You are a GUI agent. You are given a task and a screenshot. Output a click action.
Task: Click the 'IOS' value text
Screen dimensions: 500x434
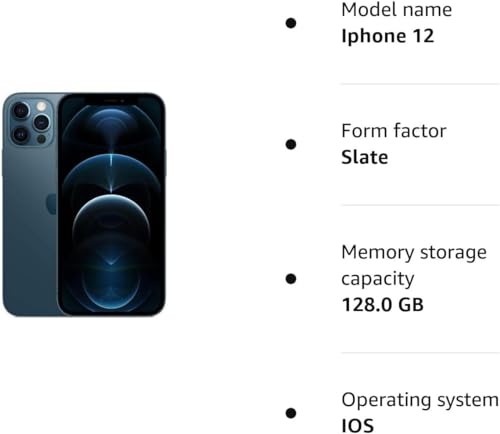(x=358, y=426)
